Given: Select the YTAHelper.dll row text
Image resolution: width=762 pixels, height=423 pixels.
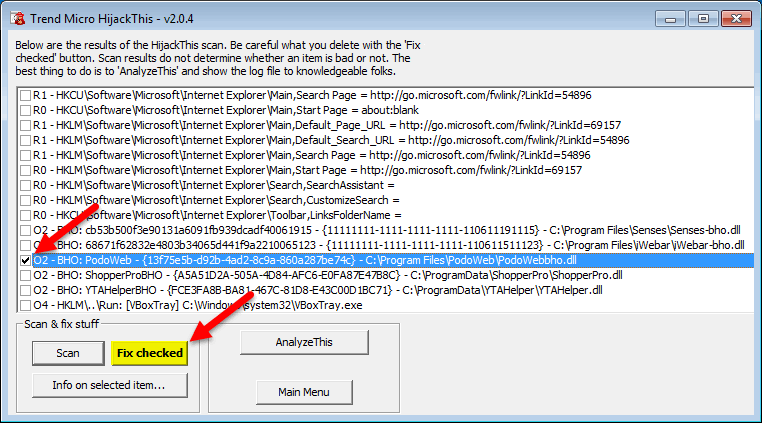Looking at the screenshot, I should click(x=318, y=290).
